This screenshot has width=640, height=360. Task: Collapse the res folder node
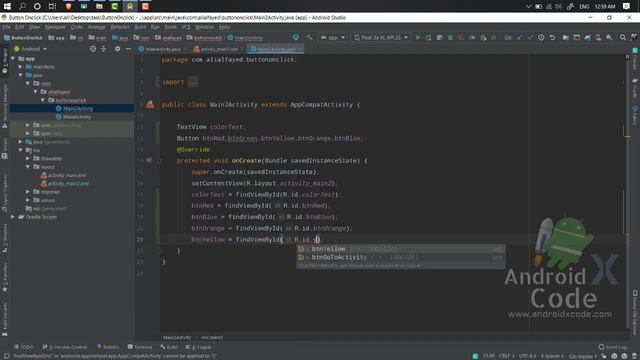pos(20,150)
